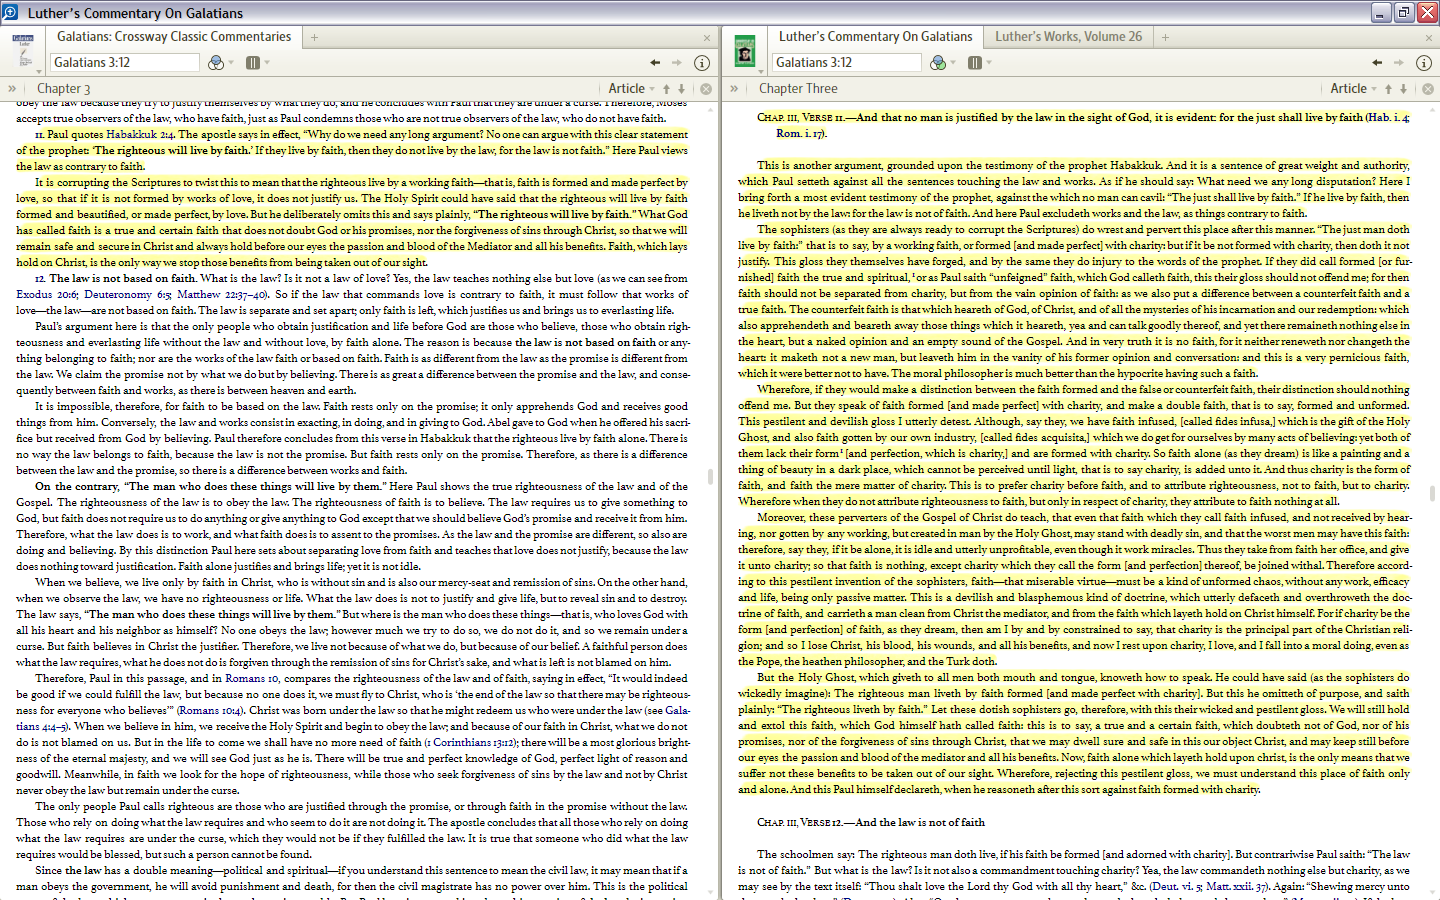Expand the table of contents chevron beside Chapter Three
Screen dimensions: 1440x900
click(x=734, y=89)
